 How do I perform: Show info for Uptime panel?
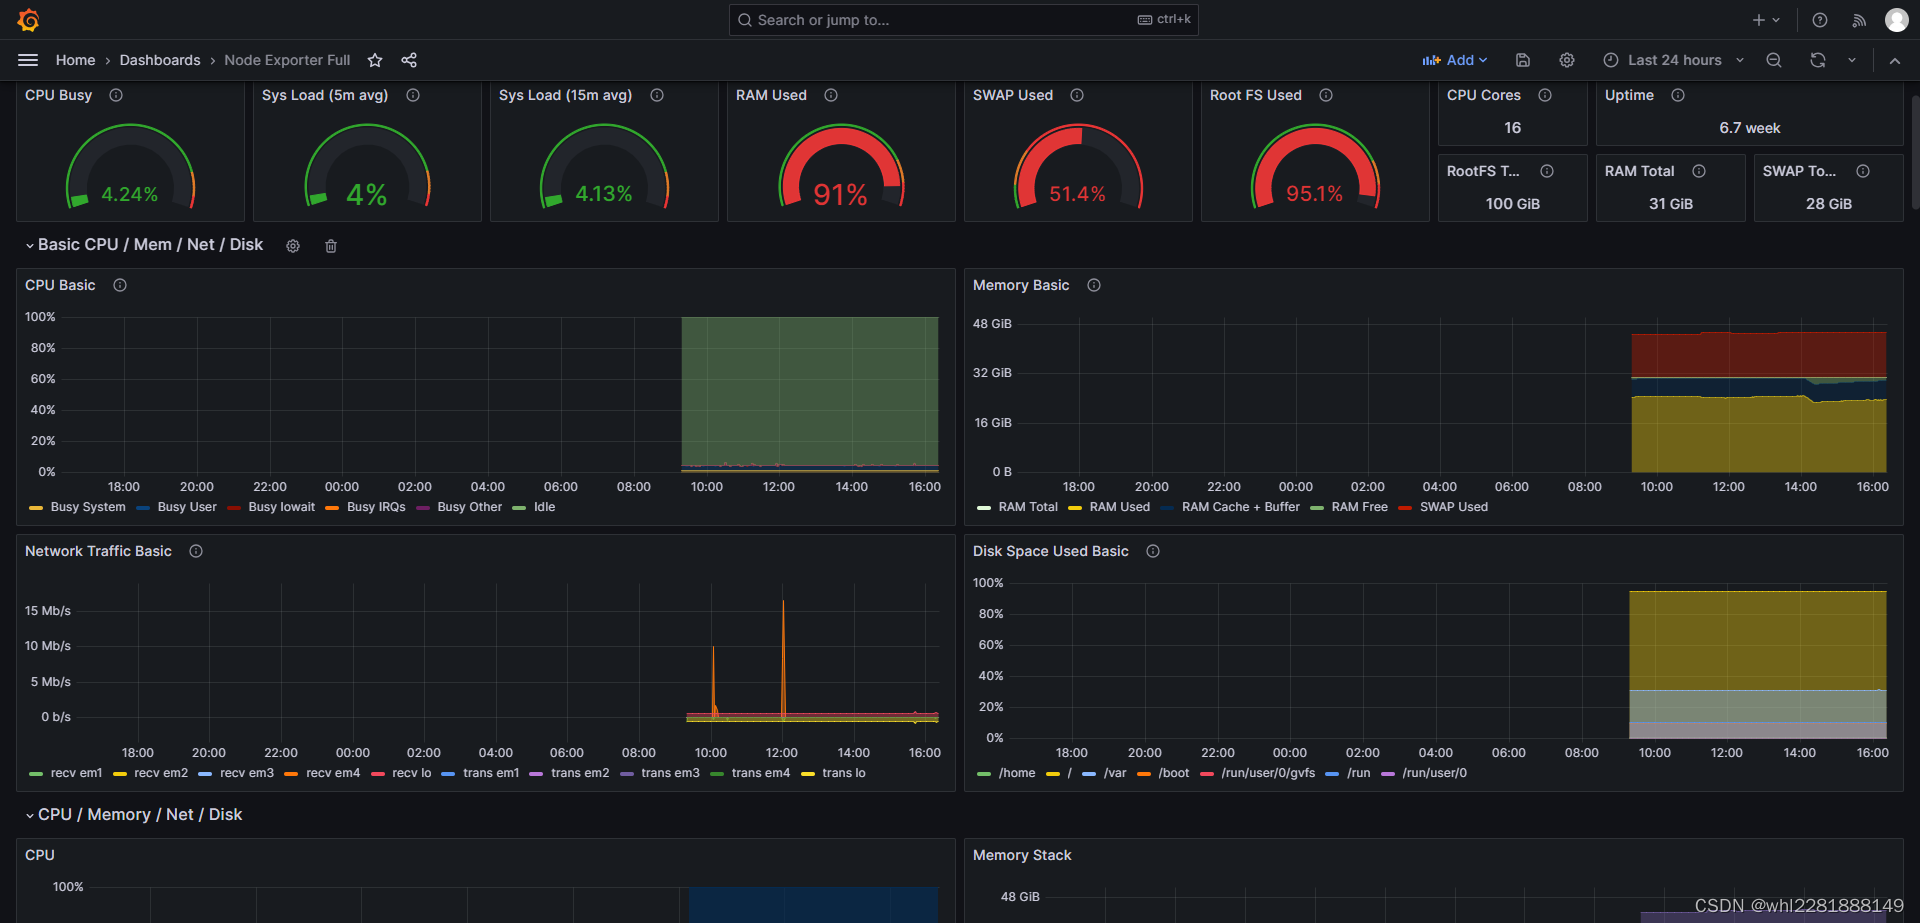(x=1678, y=95)
